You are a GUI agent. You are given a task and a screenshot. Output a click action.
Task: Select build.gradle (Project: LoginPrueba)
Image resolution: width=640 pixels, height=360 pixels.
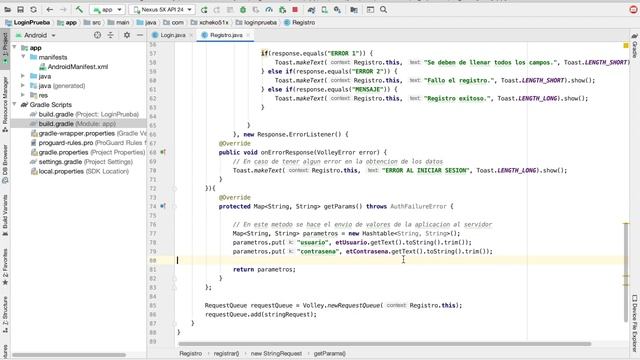84,114
